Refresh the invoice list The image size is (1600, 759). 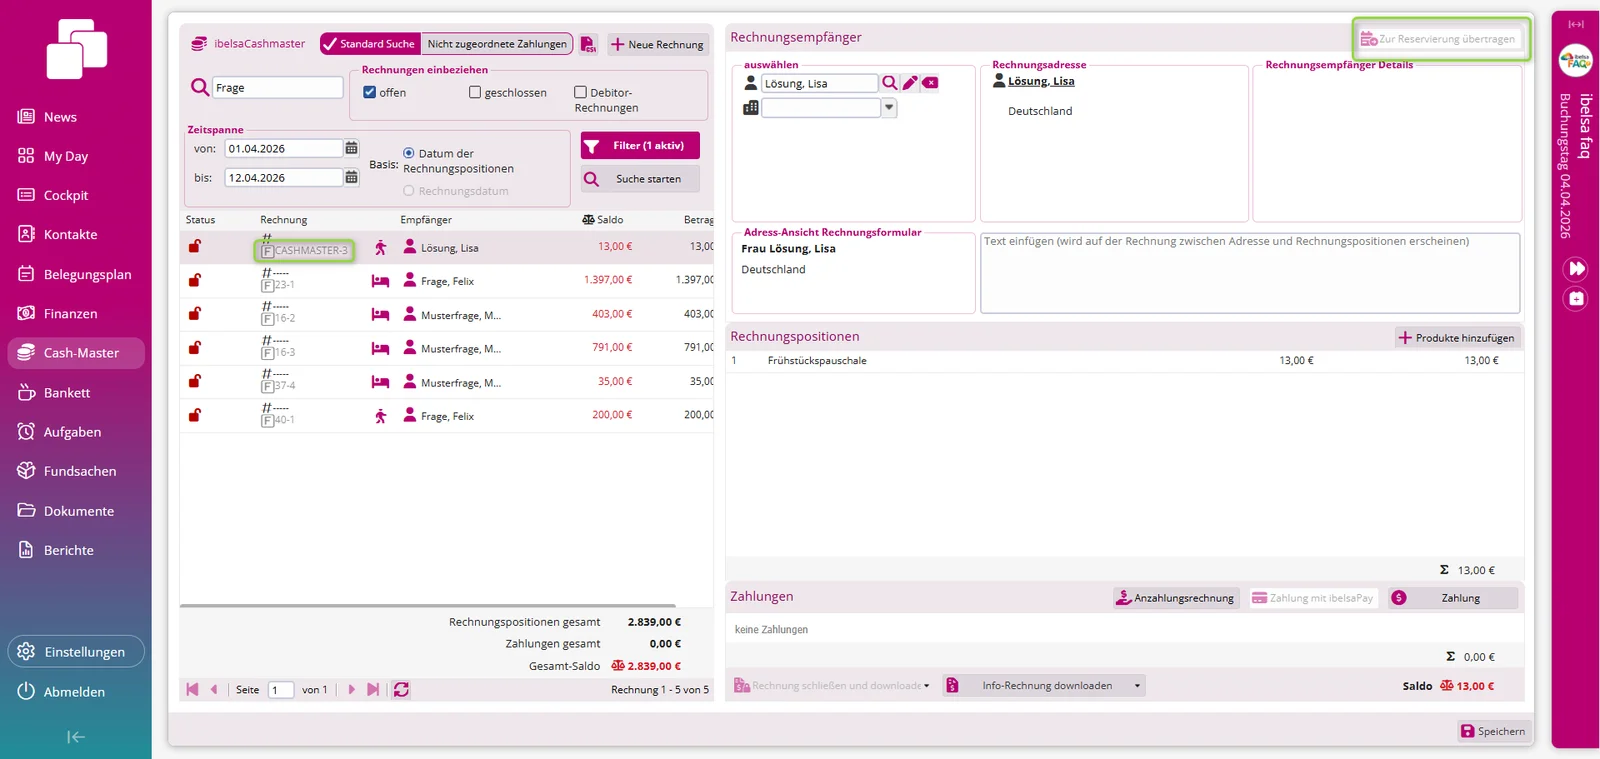point(401,689)
